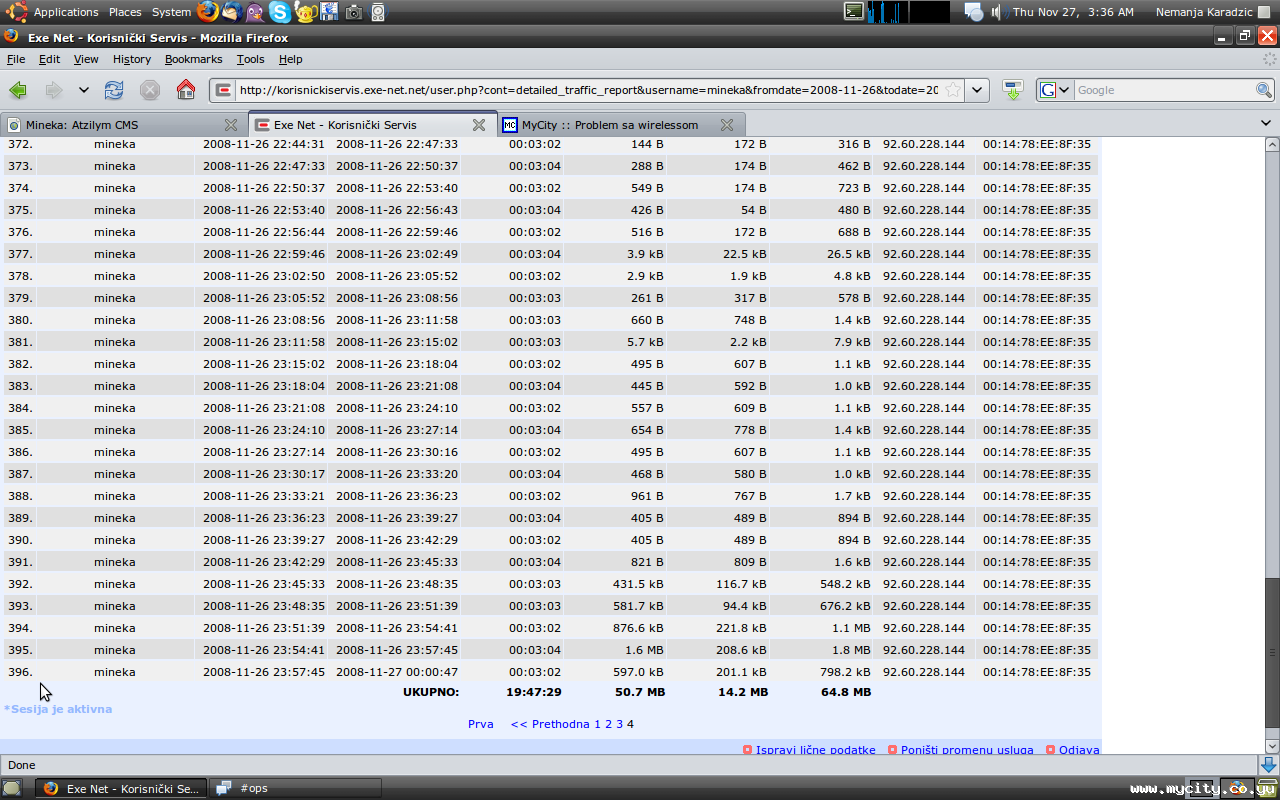Open page 3 of the report
Screen dimensions: 1280x800
pyautogui.click(x=619, y=724)
